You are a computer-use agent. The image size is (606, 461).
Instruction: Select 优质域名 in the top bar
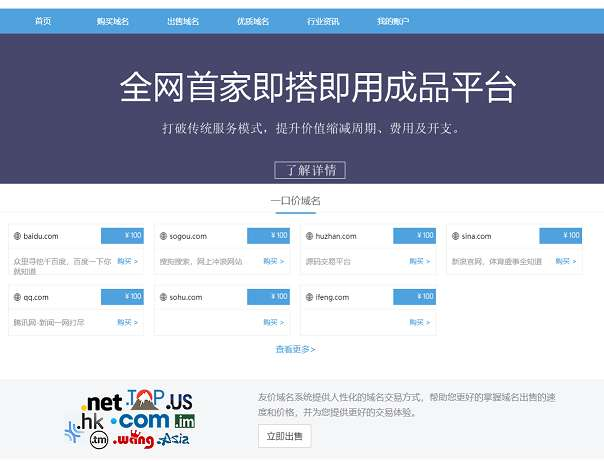(253, 21)
